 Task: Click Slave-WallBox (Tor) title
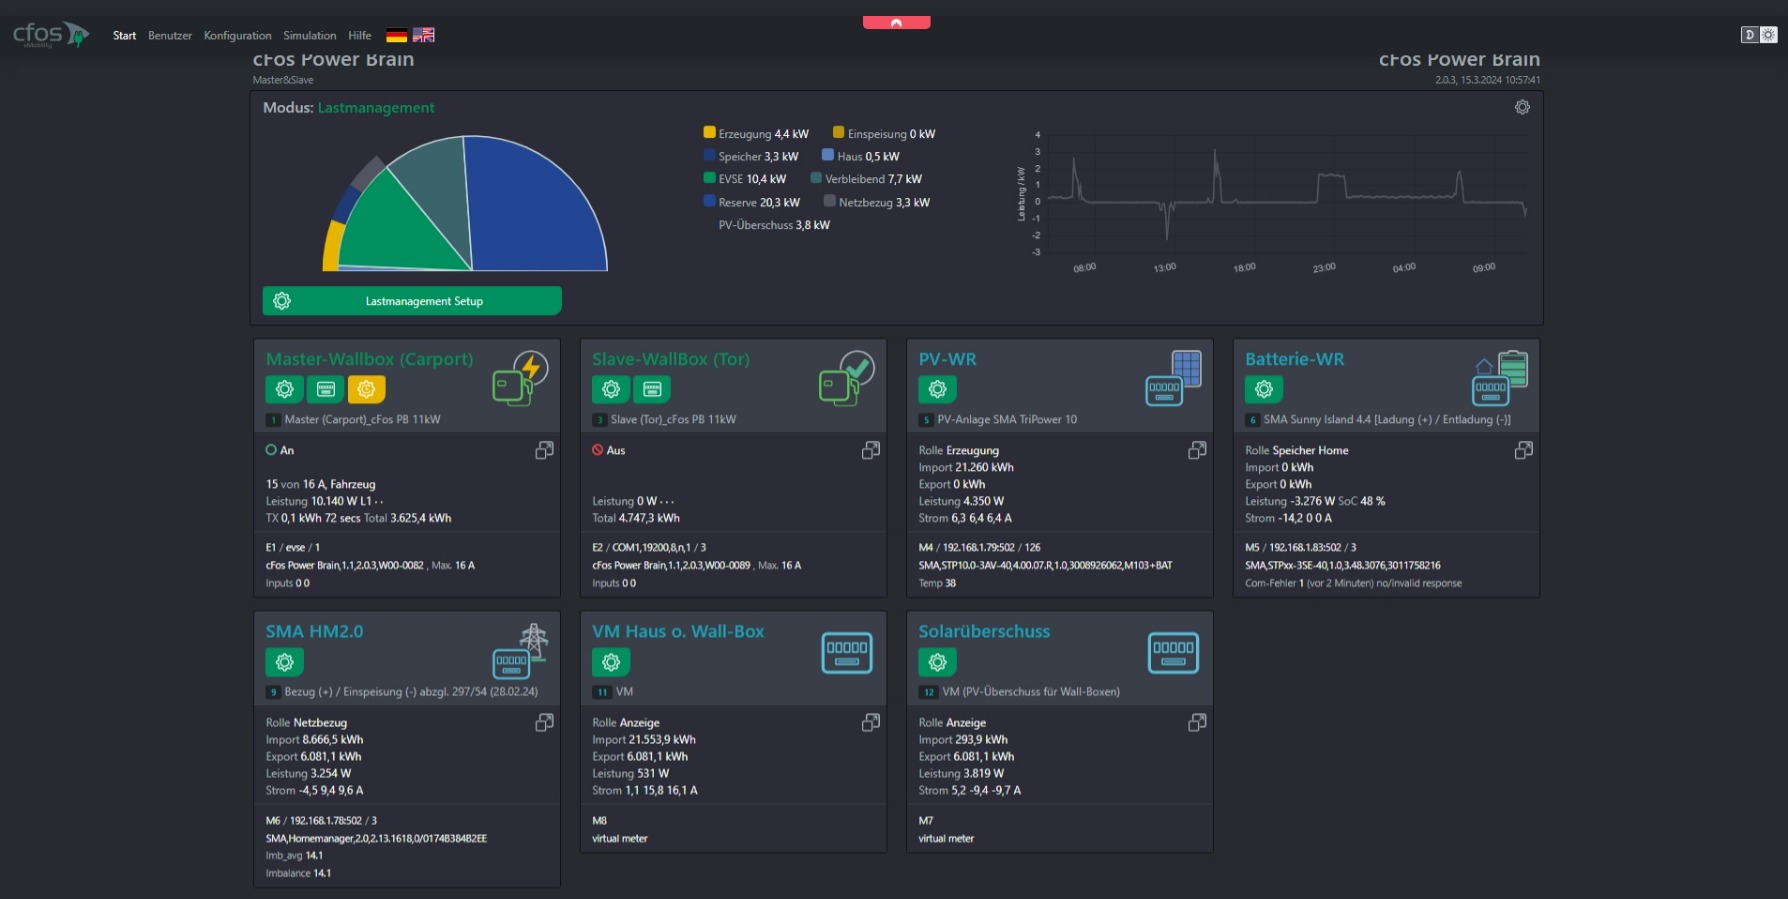pyautogui.click(x=671, y=359)
